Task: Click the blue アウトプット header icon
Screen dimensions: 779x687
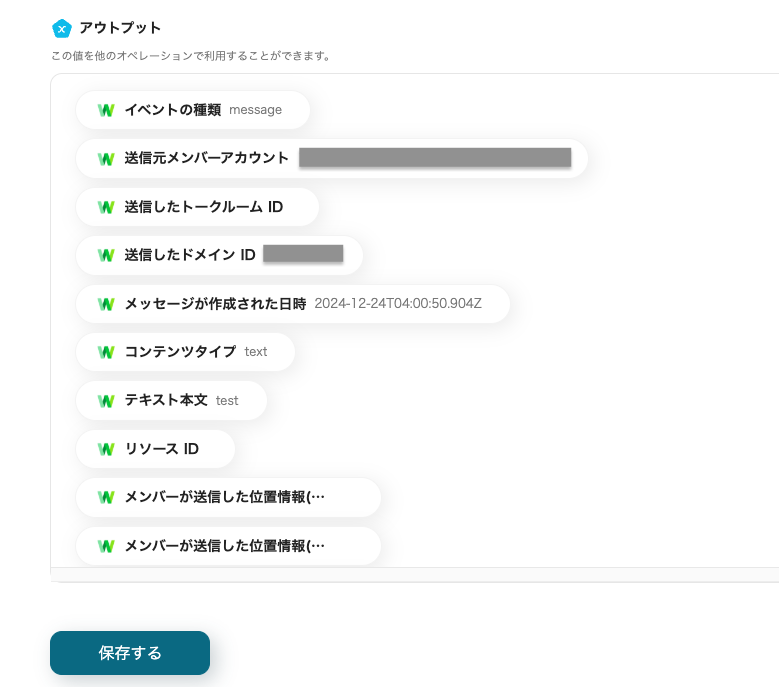Action: [x=62, y=28]
